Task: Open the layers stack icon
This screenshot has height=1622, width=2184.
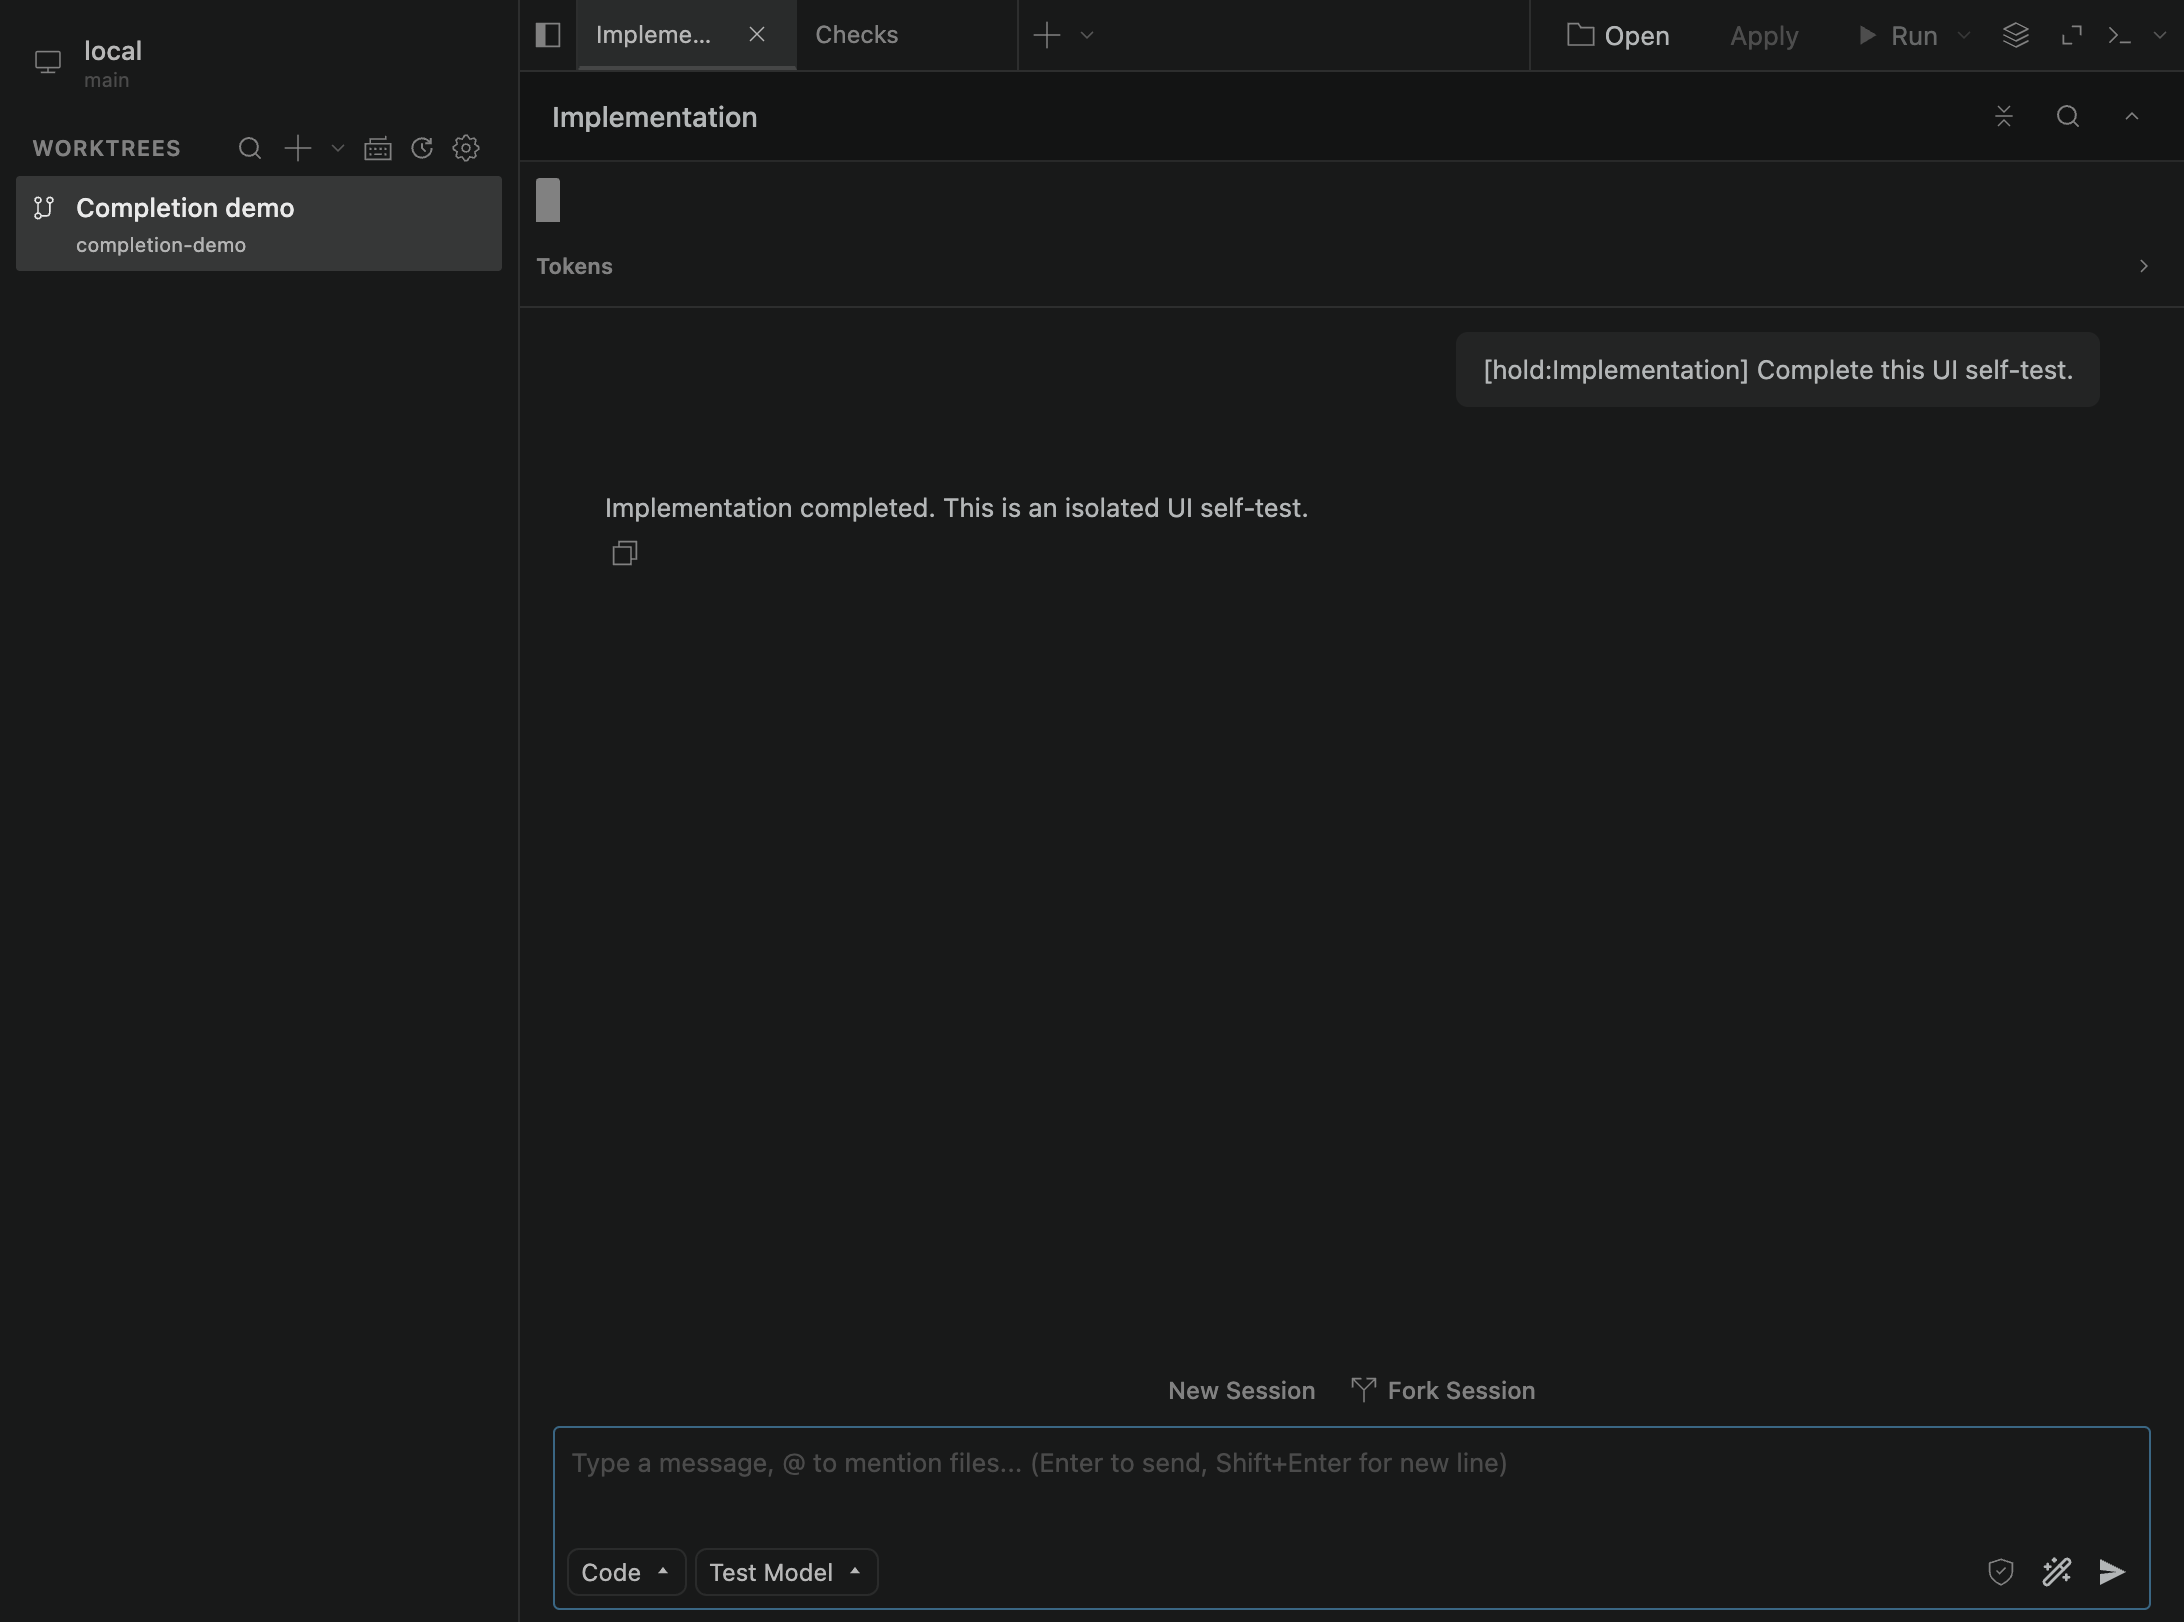Action: coord(2016,35)
